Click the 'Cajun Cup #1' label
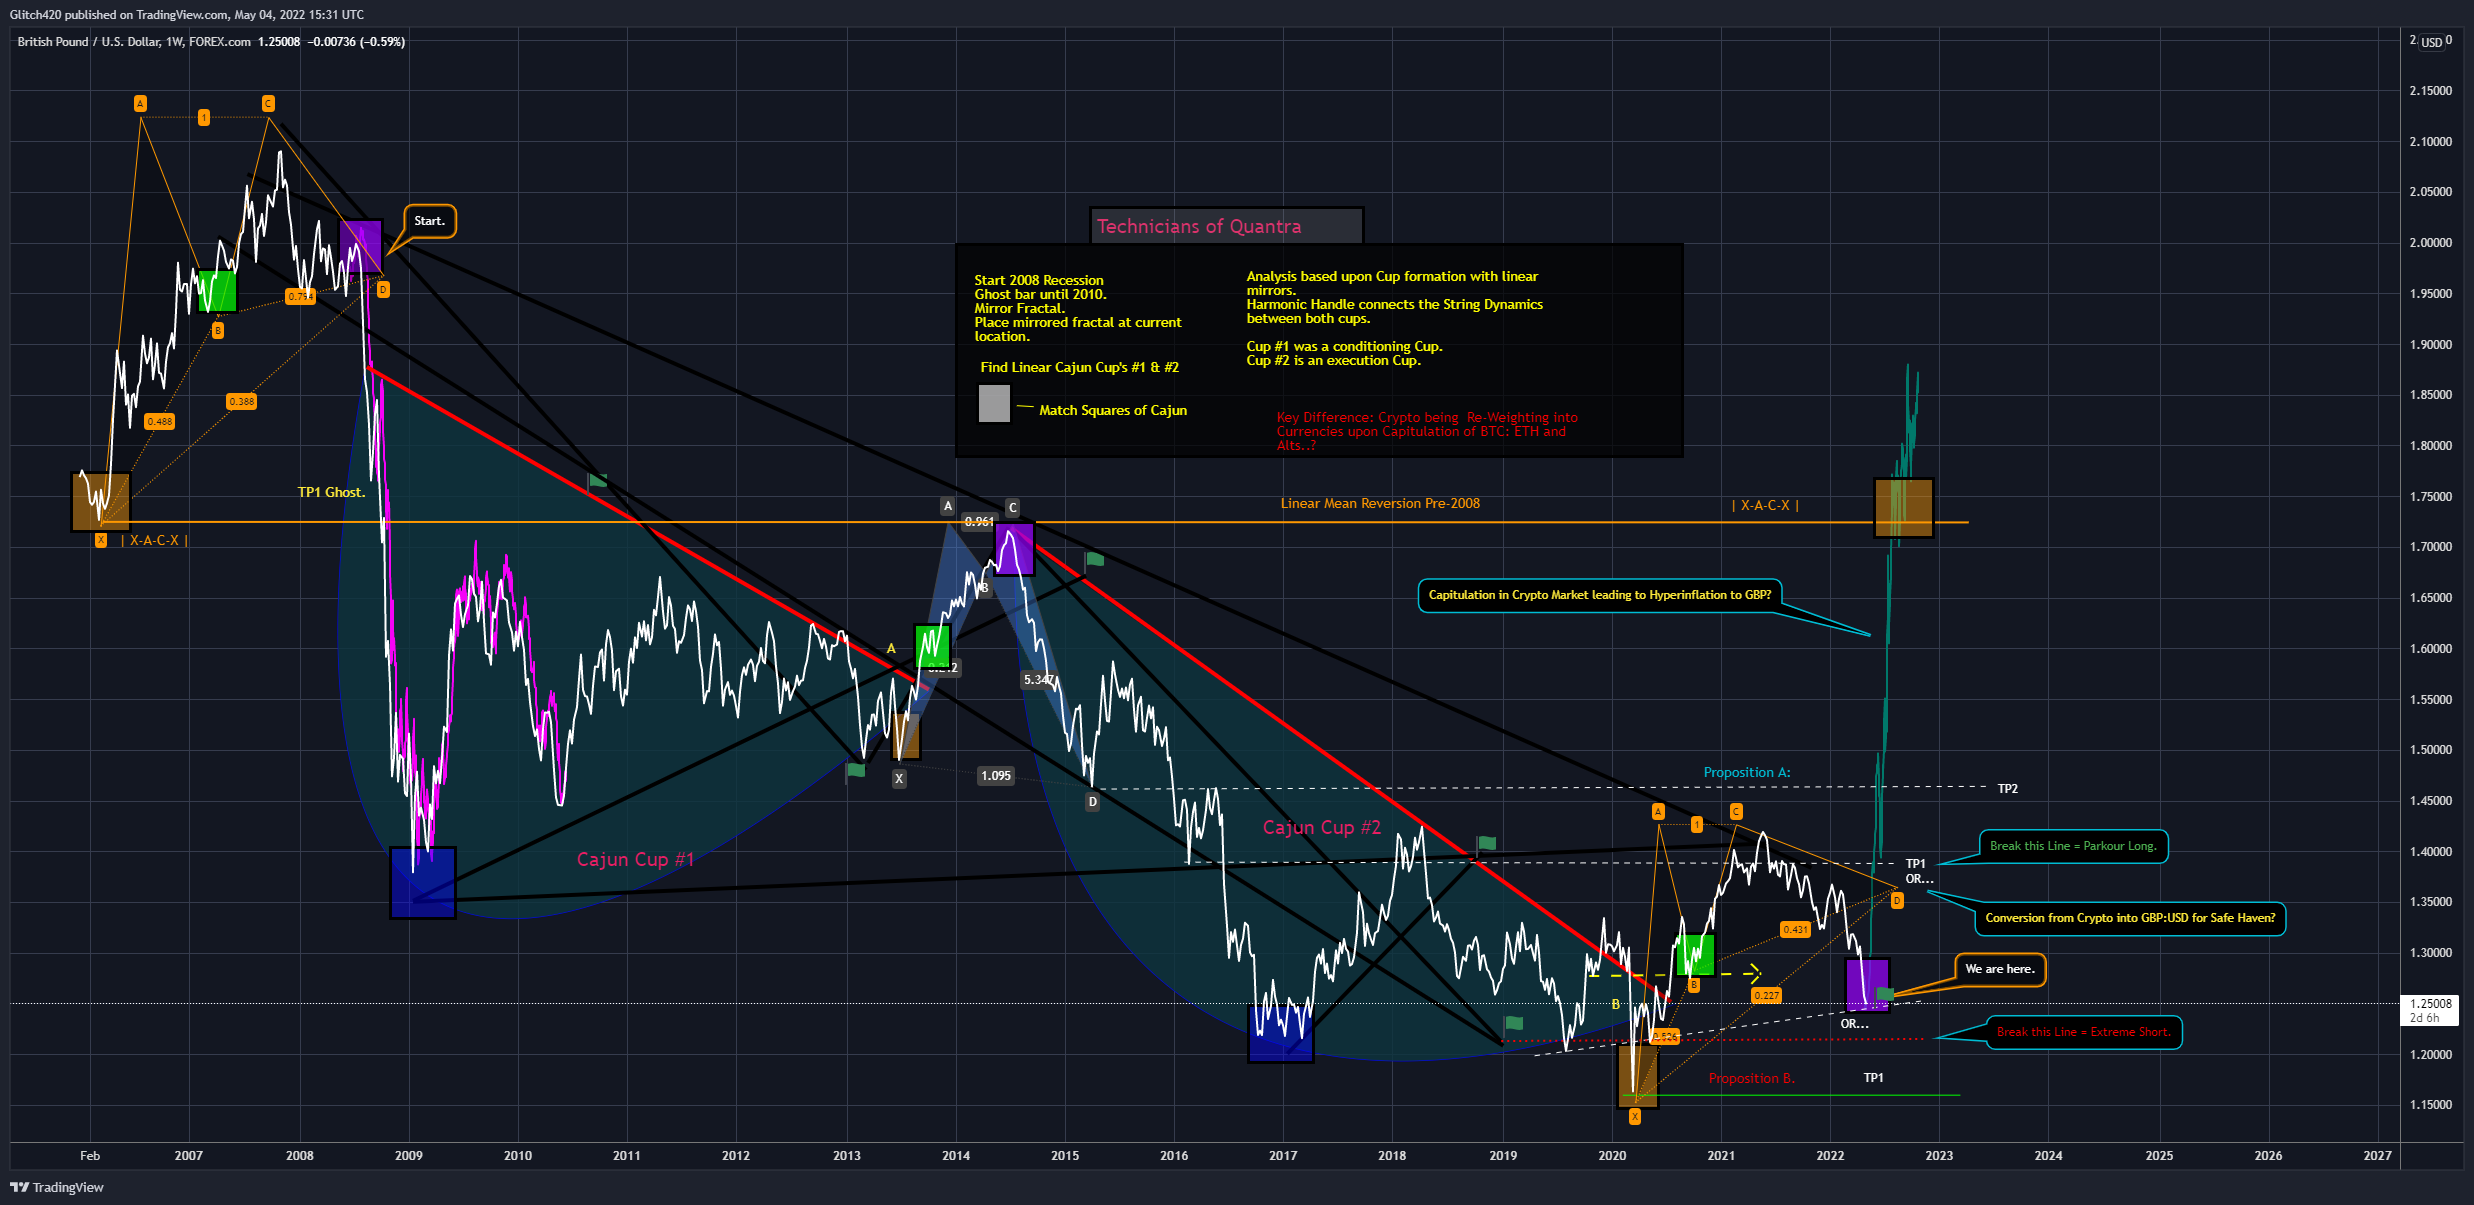Image resolution: width=2474 pixels, height=1205 pixels. tap(635, 859)
